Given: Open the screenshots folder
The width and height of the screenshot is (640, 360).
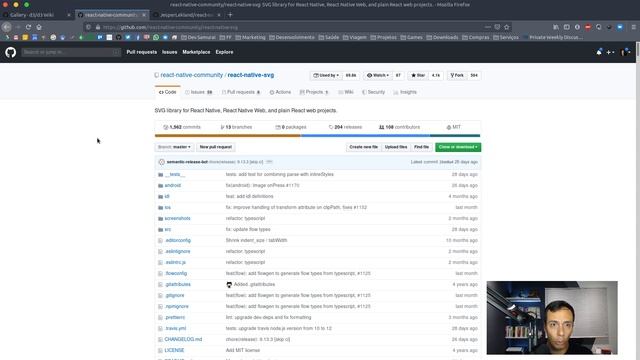Looking at the screenshot, I should click(178, 218).
